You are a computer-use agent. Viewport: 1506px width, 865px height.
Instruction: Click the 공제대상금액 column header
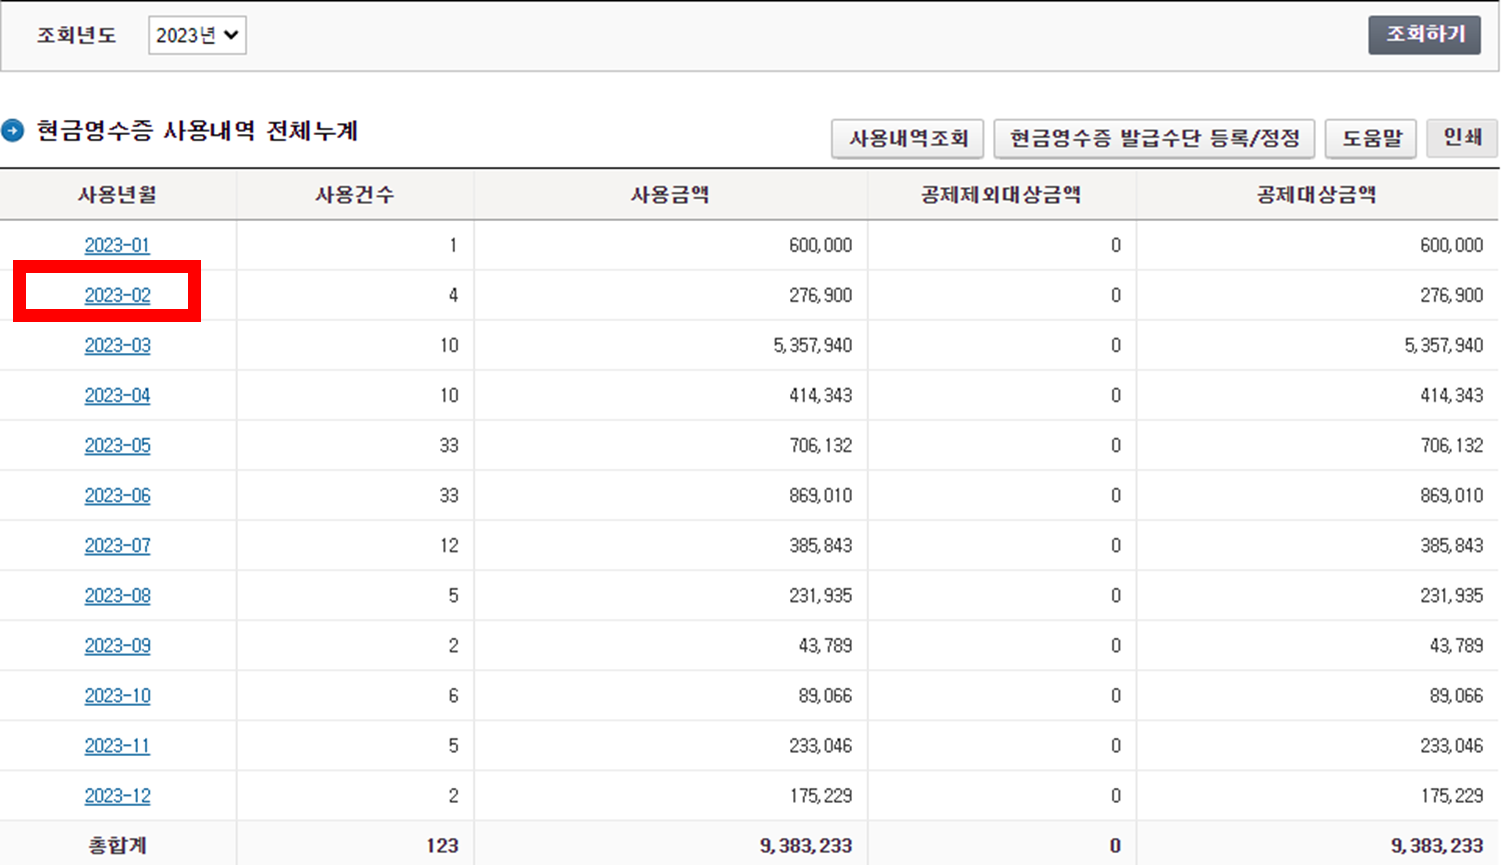tap(1316, 195)
